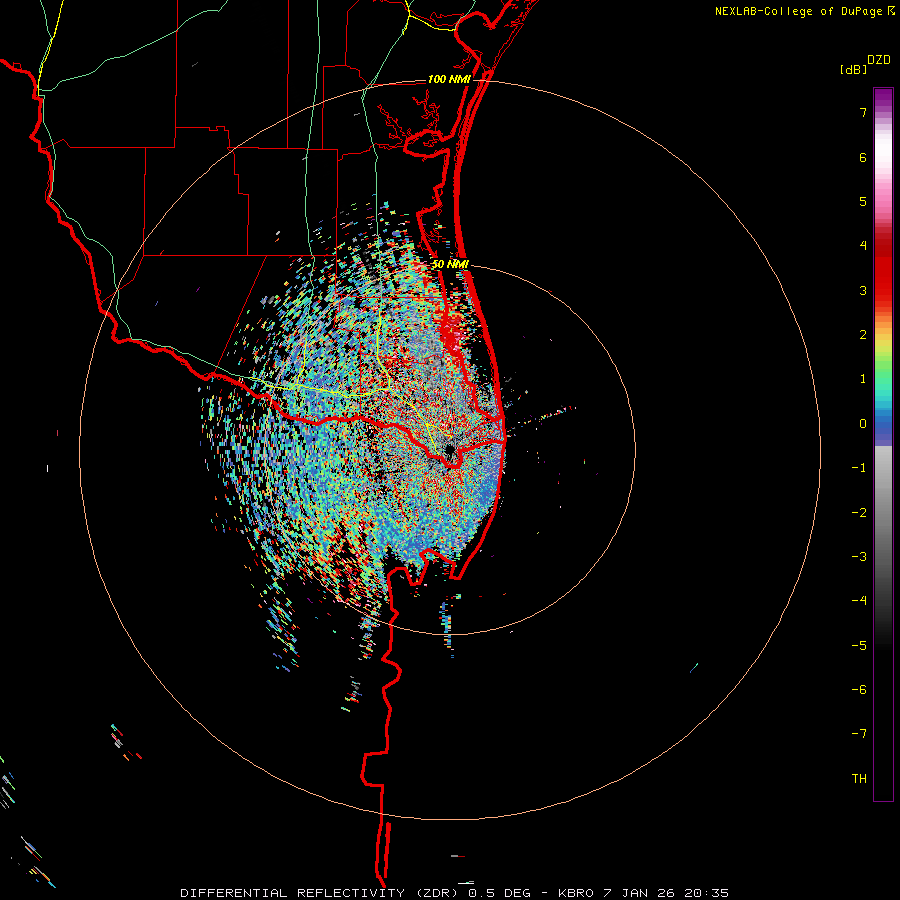The image size is (900, 900).
Task: Click the 4 value on the dB scale
Action: pyautogui.click(x=863, y=246)
